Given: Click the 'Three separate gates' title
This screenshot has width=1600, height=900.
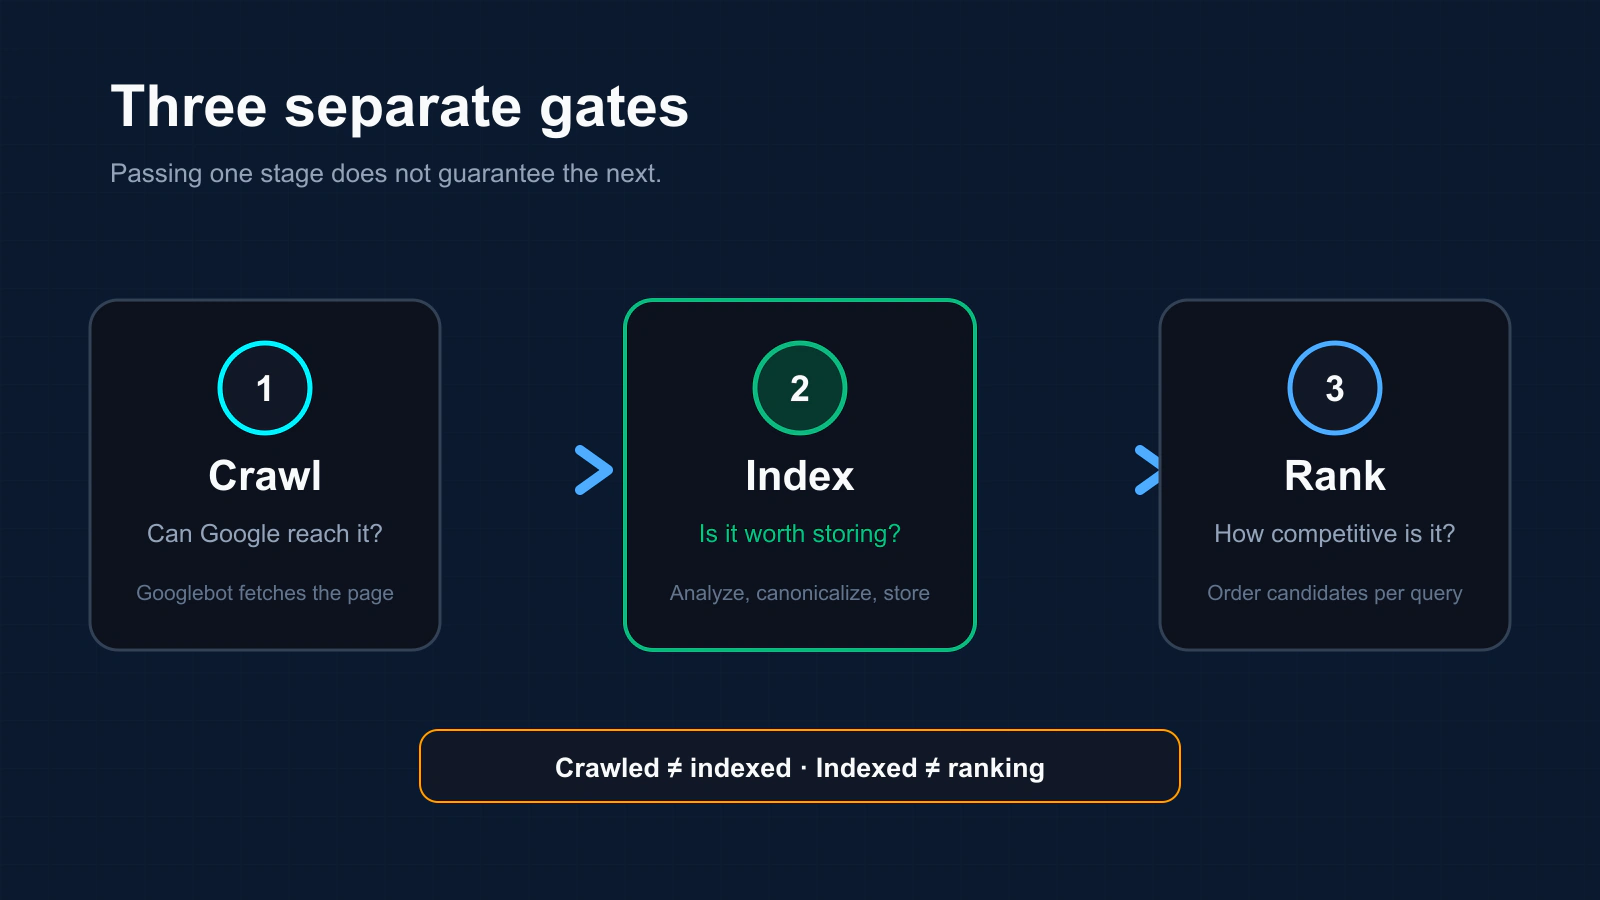Looking at the screenshot, I should tap(400, 107).
